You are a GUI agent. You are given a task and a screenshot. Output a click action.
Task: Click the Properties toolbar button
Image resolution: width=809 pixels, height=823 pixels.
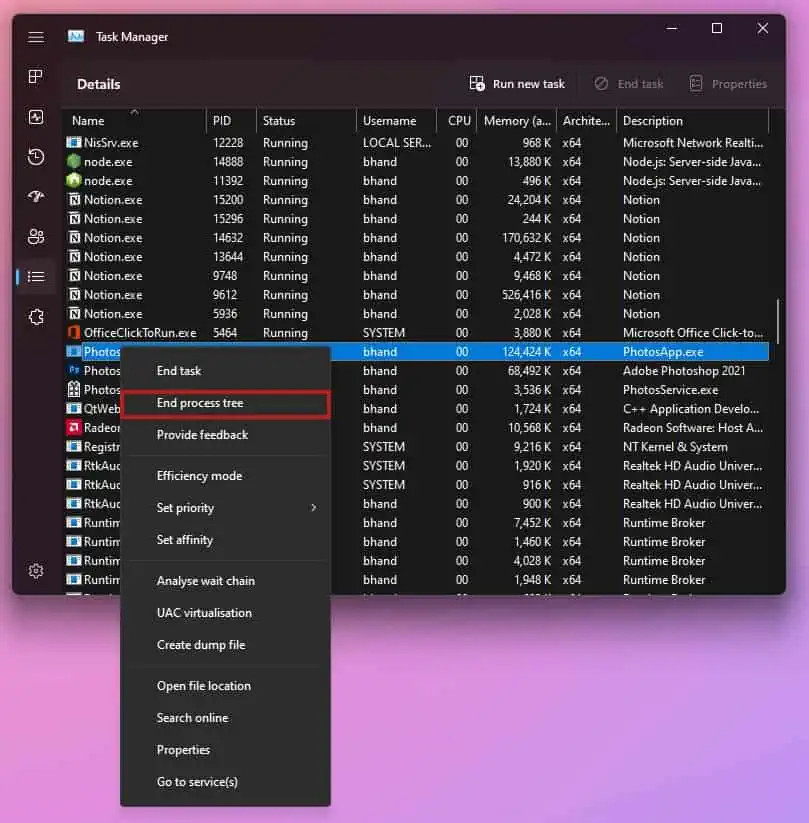pyautogui.click(x=728, y=84)
